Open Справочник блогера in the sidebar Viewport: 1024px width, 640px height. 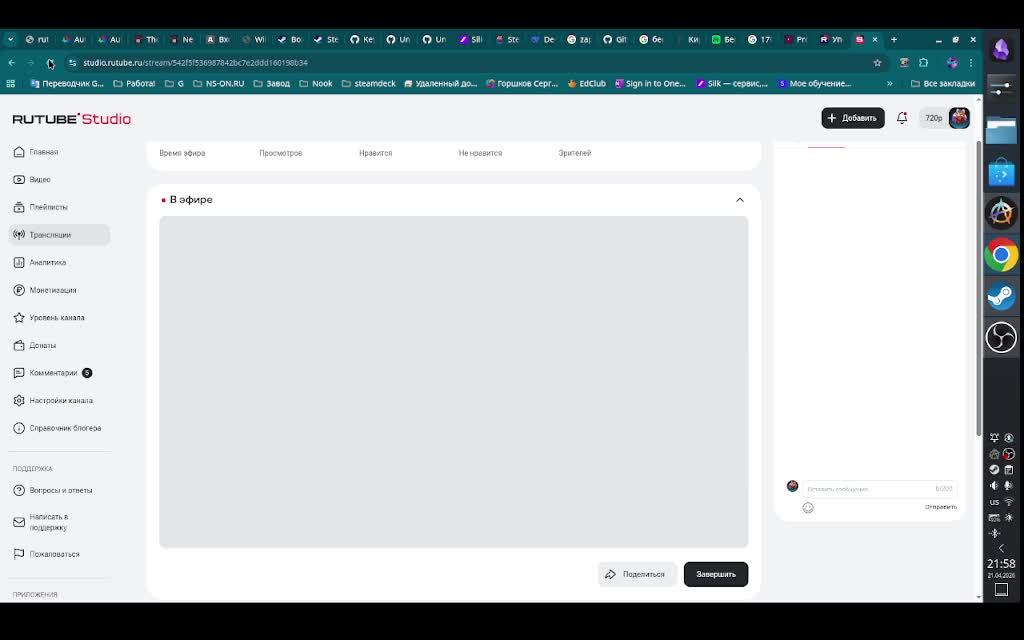pyautogui.click(x=57, y=428)
